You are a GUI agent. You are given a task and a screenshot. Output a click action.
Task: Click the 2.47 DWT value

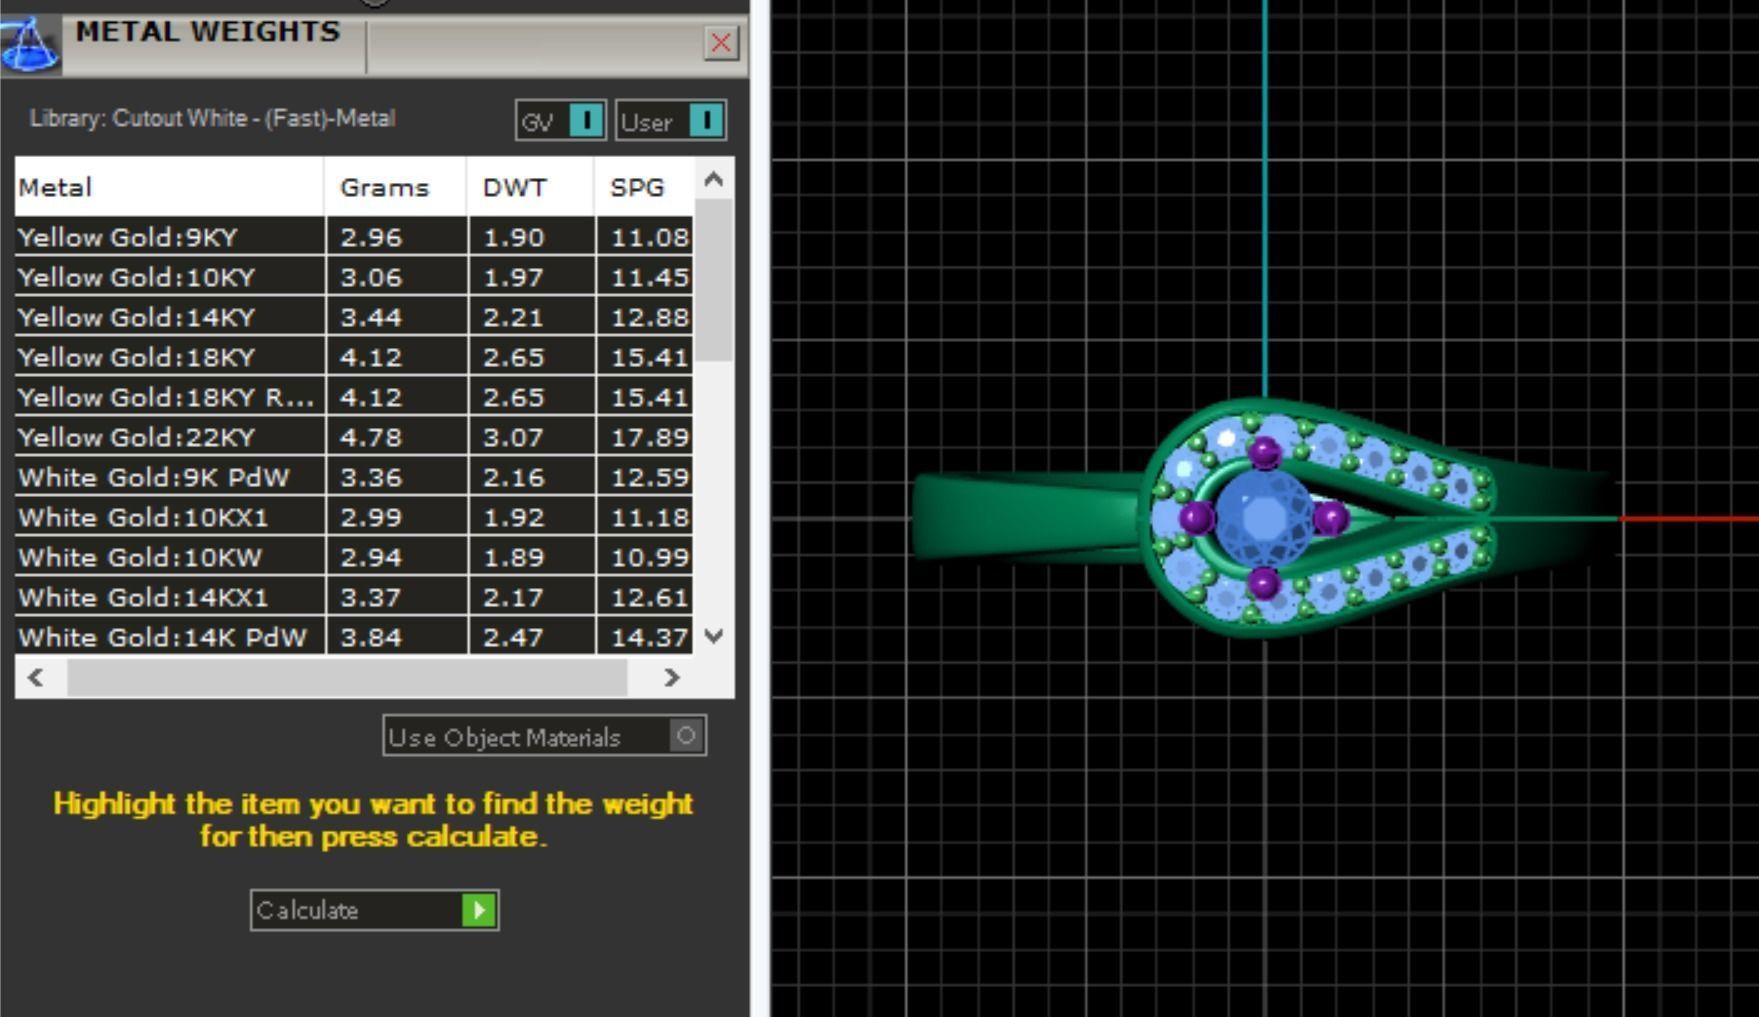(514, 637)
